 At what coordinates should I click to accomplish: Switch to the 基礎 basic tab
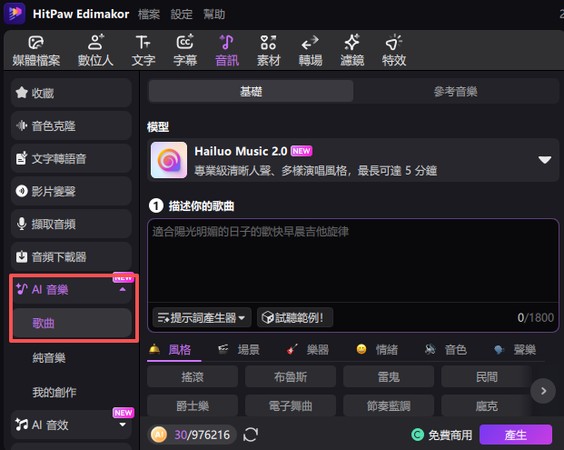tap(251, 91)
